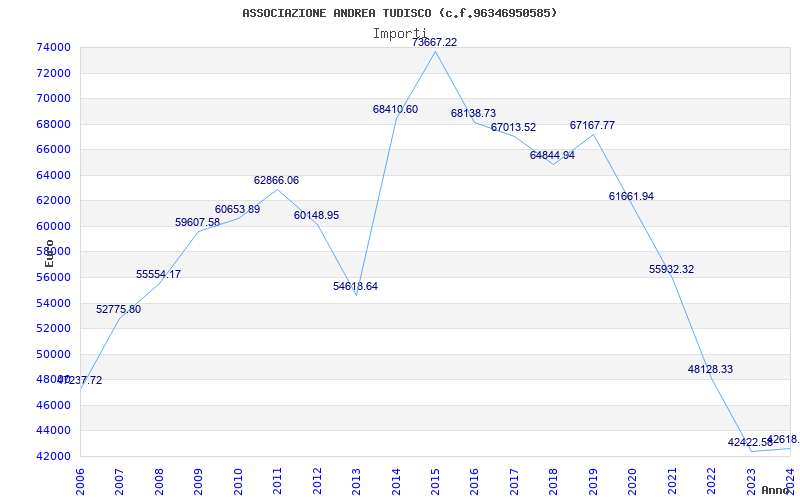Image resolution: width=800 pixels, height=500 pixels.
Task: Click the x-axis year 2014
Action: point(396,481)
